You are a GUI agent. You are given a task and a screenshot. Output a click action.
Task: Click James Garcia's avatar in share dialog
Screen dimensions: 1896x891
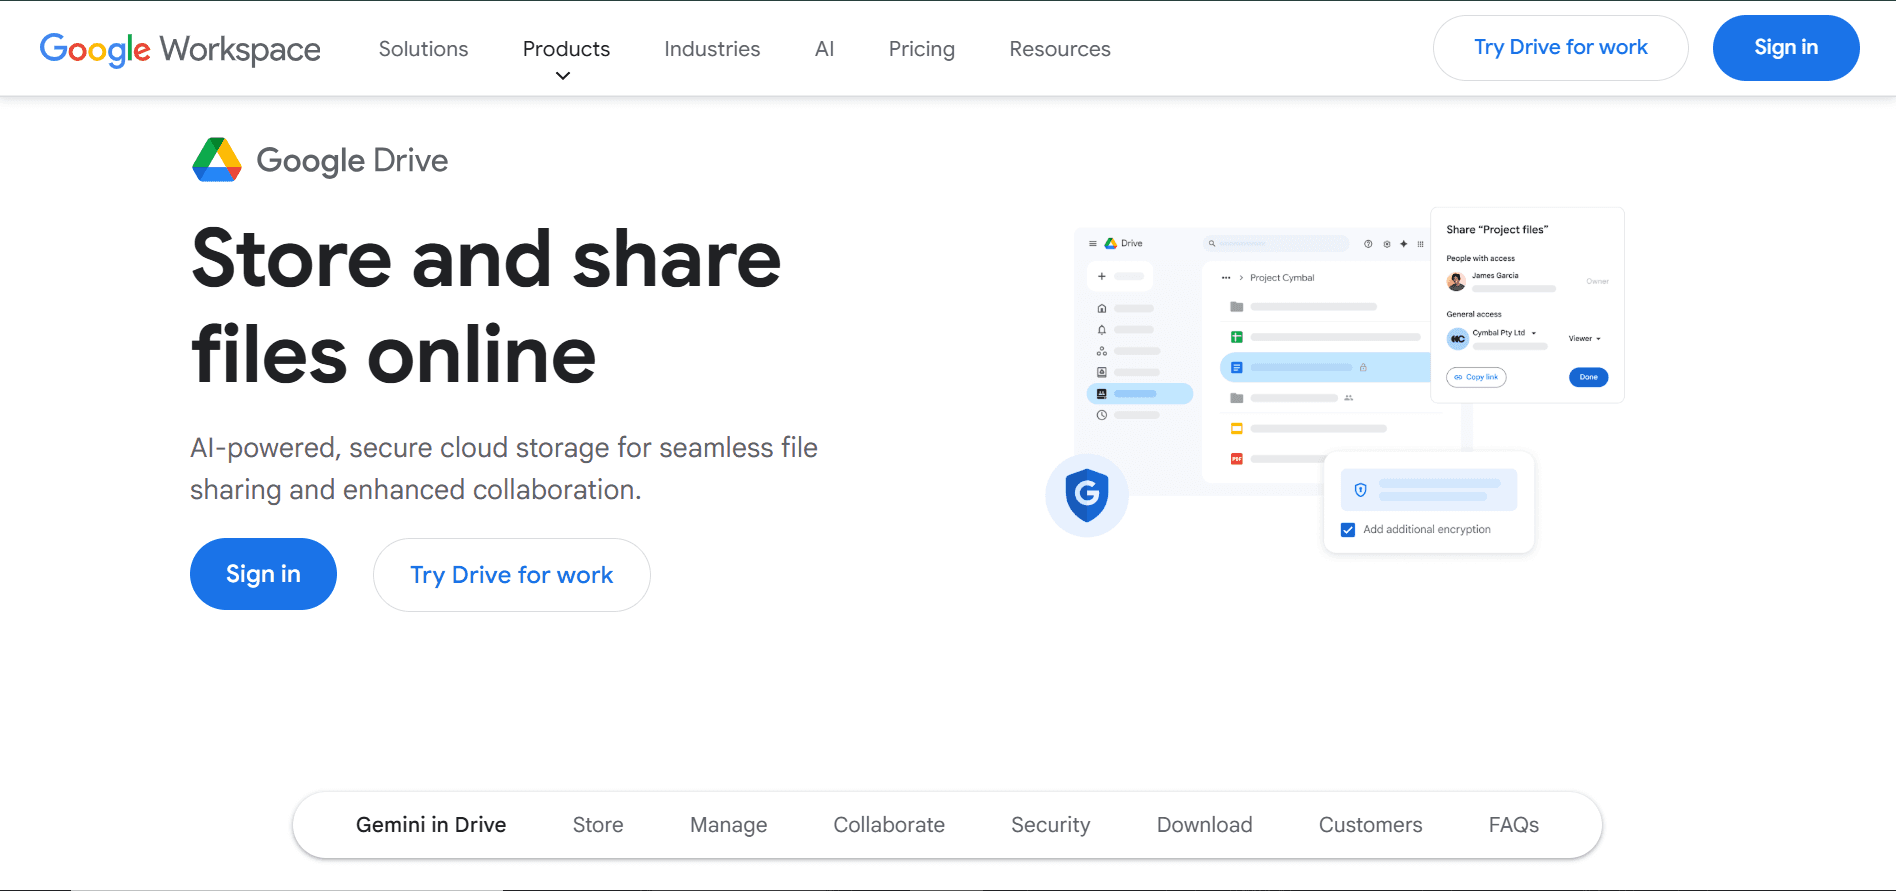[x=1456, y=281]
